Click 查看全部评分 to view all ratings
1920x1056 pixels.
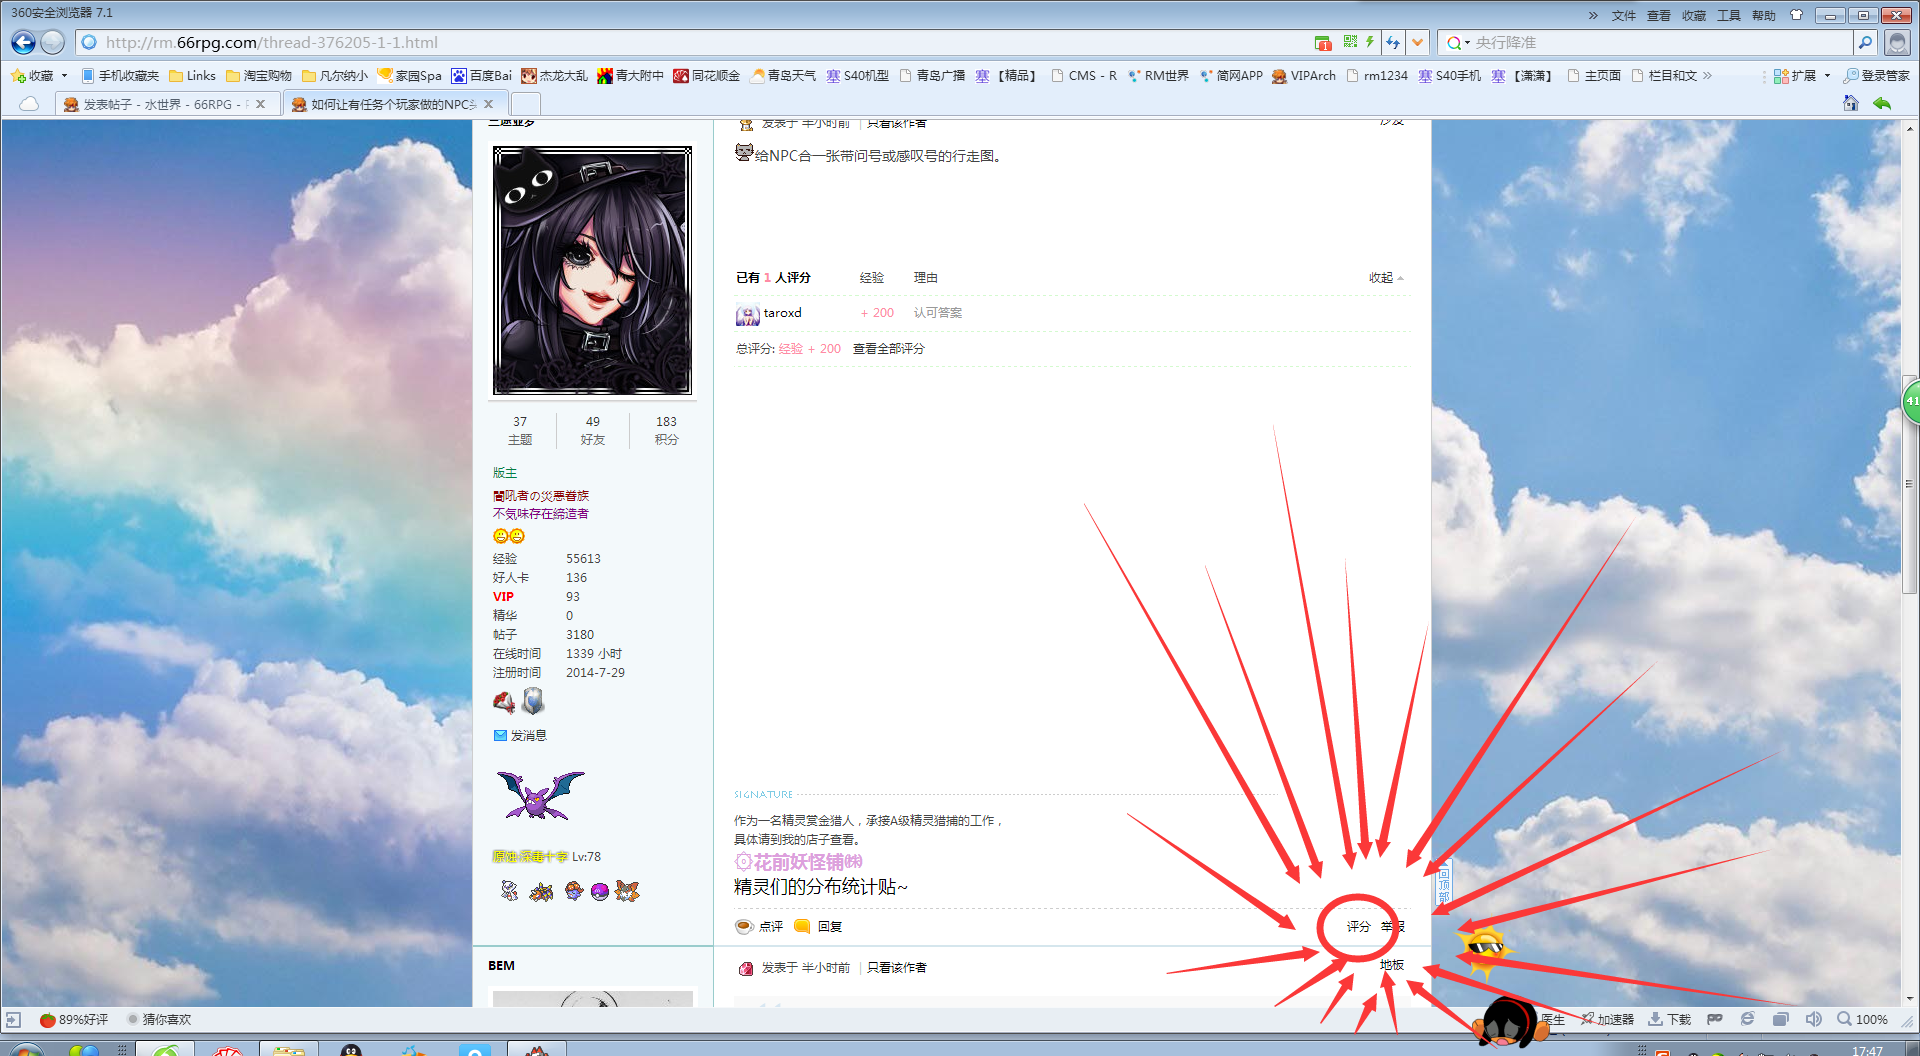(889, 349)
